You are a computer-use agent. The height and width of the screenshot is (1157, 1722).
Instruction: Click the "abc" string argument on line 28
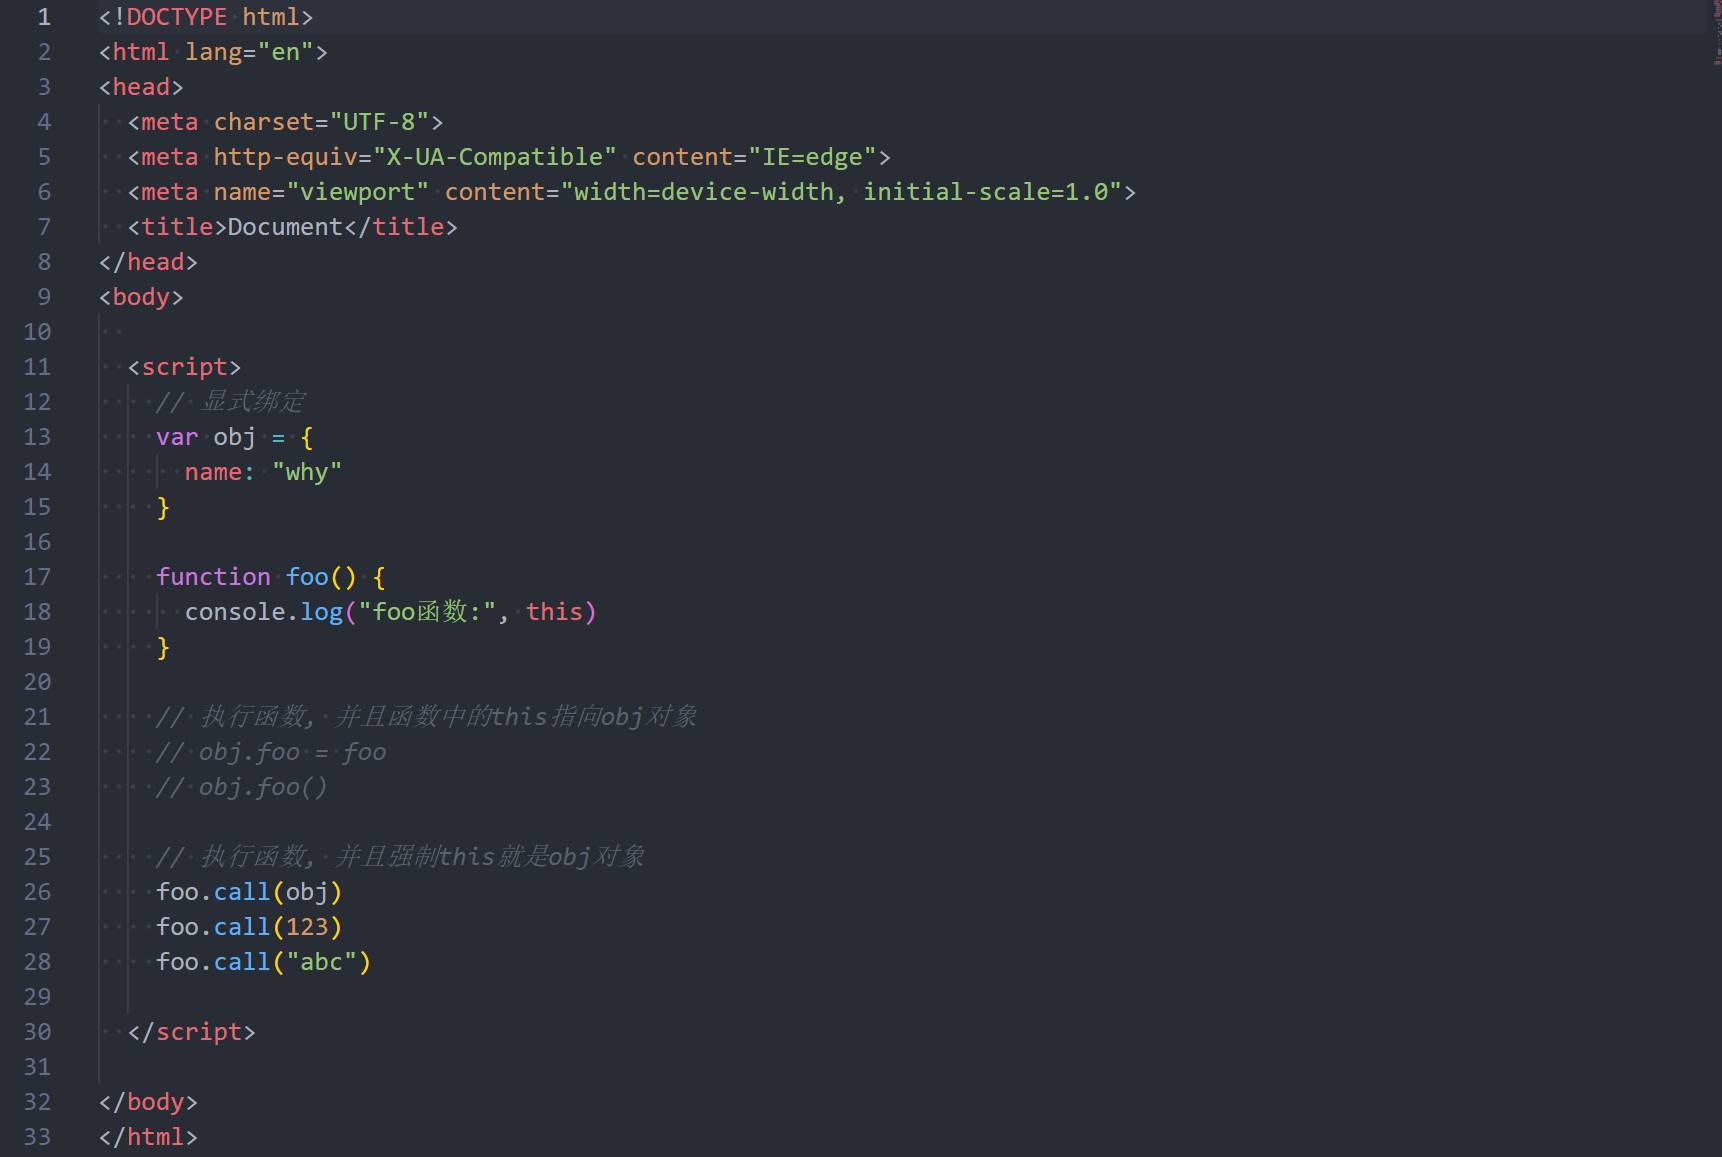pyautogui.click(x=321, y=962)
